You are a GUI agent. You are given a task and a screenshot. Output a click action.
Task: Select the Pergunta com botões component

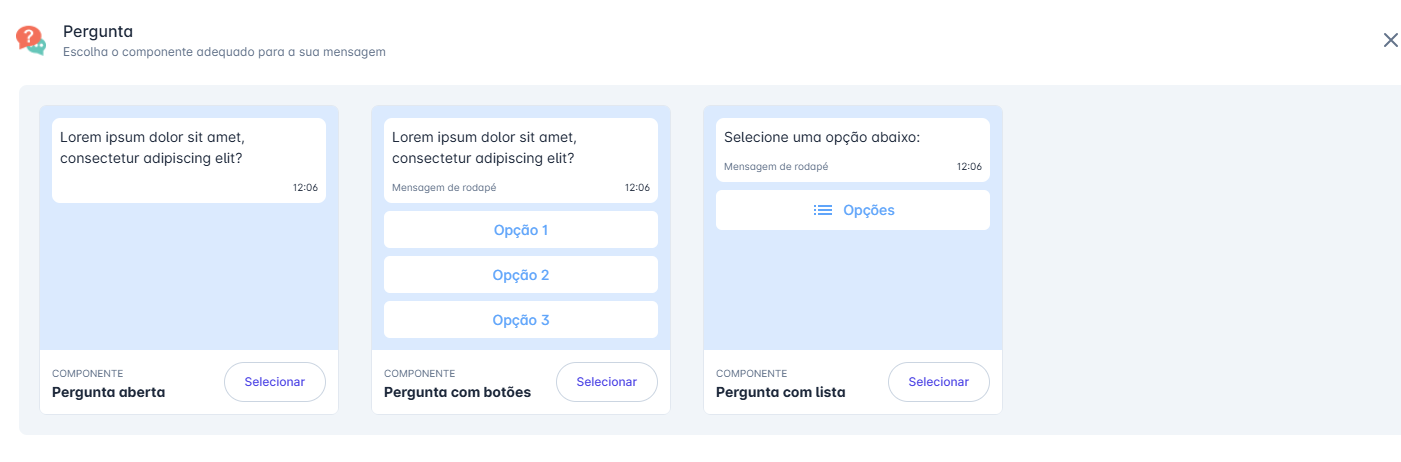tap(607, 382)
